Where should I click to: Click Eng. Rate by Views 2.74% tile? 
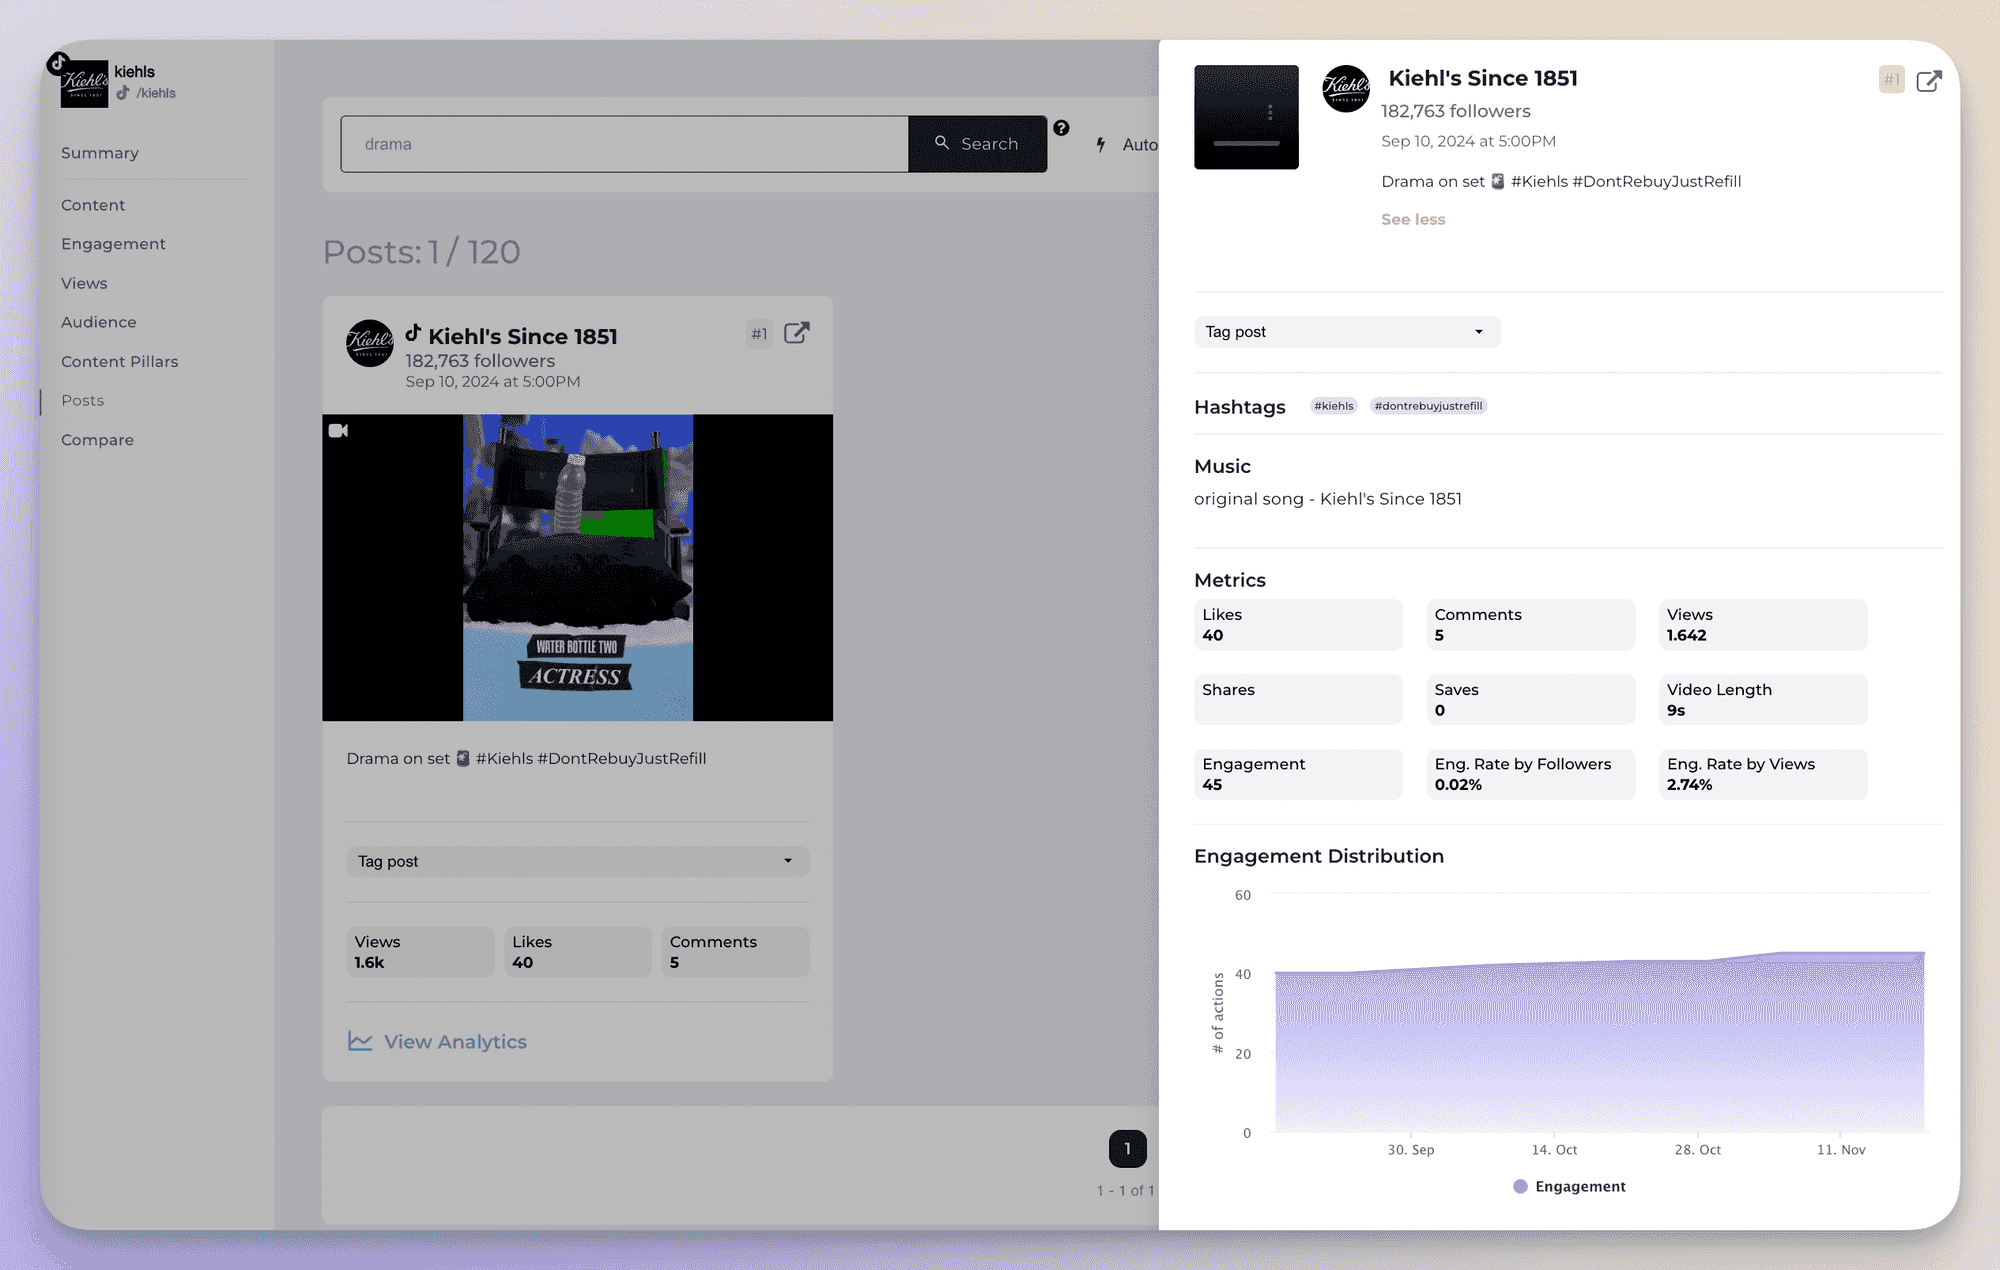click(1763, 774)
